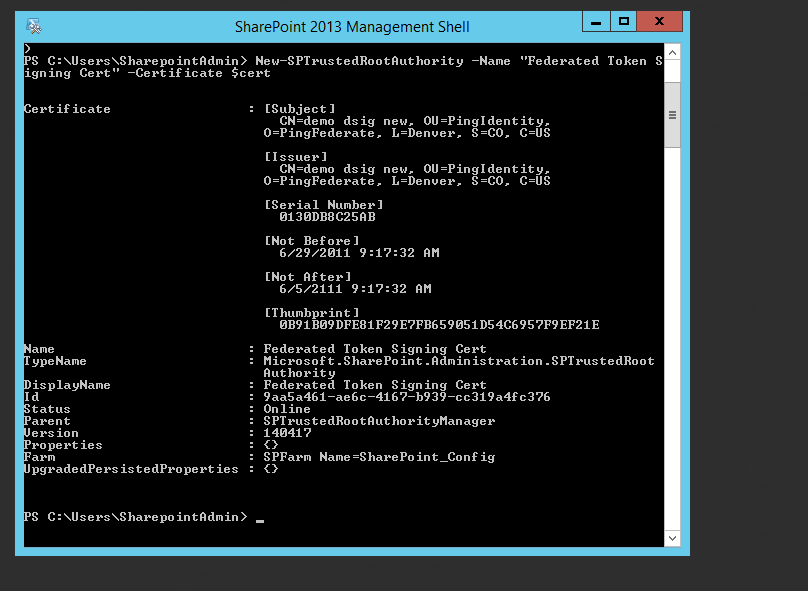Click Version value 140417
The height and width of the screenshot is (591, 808).
pos(288,433)
